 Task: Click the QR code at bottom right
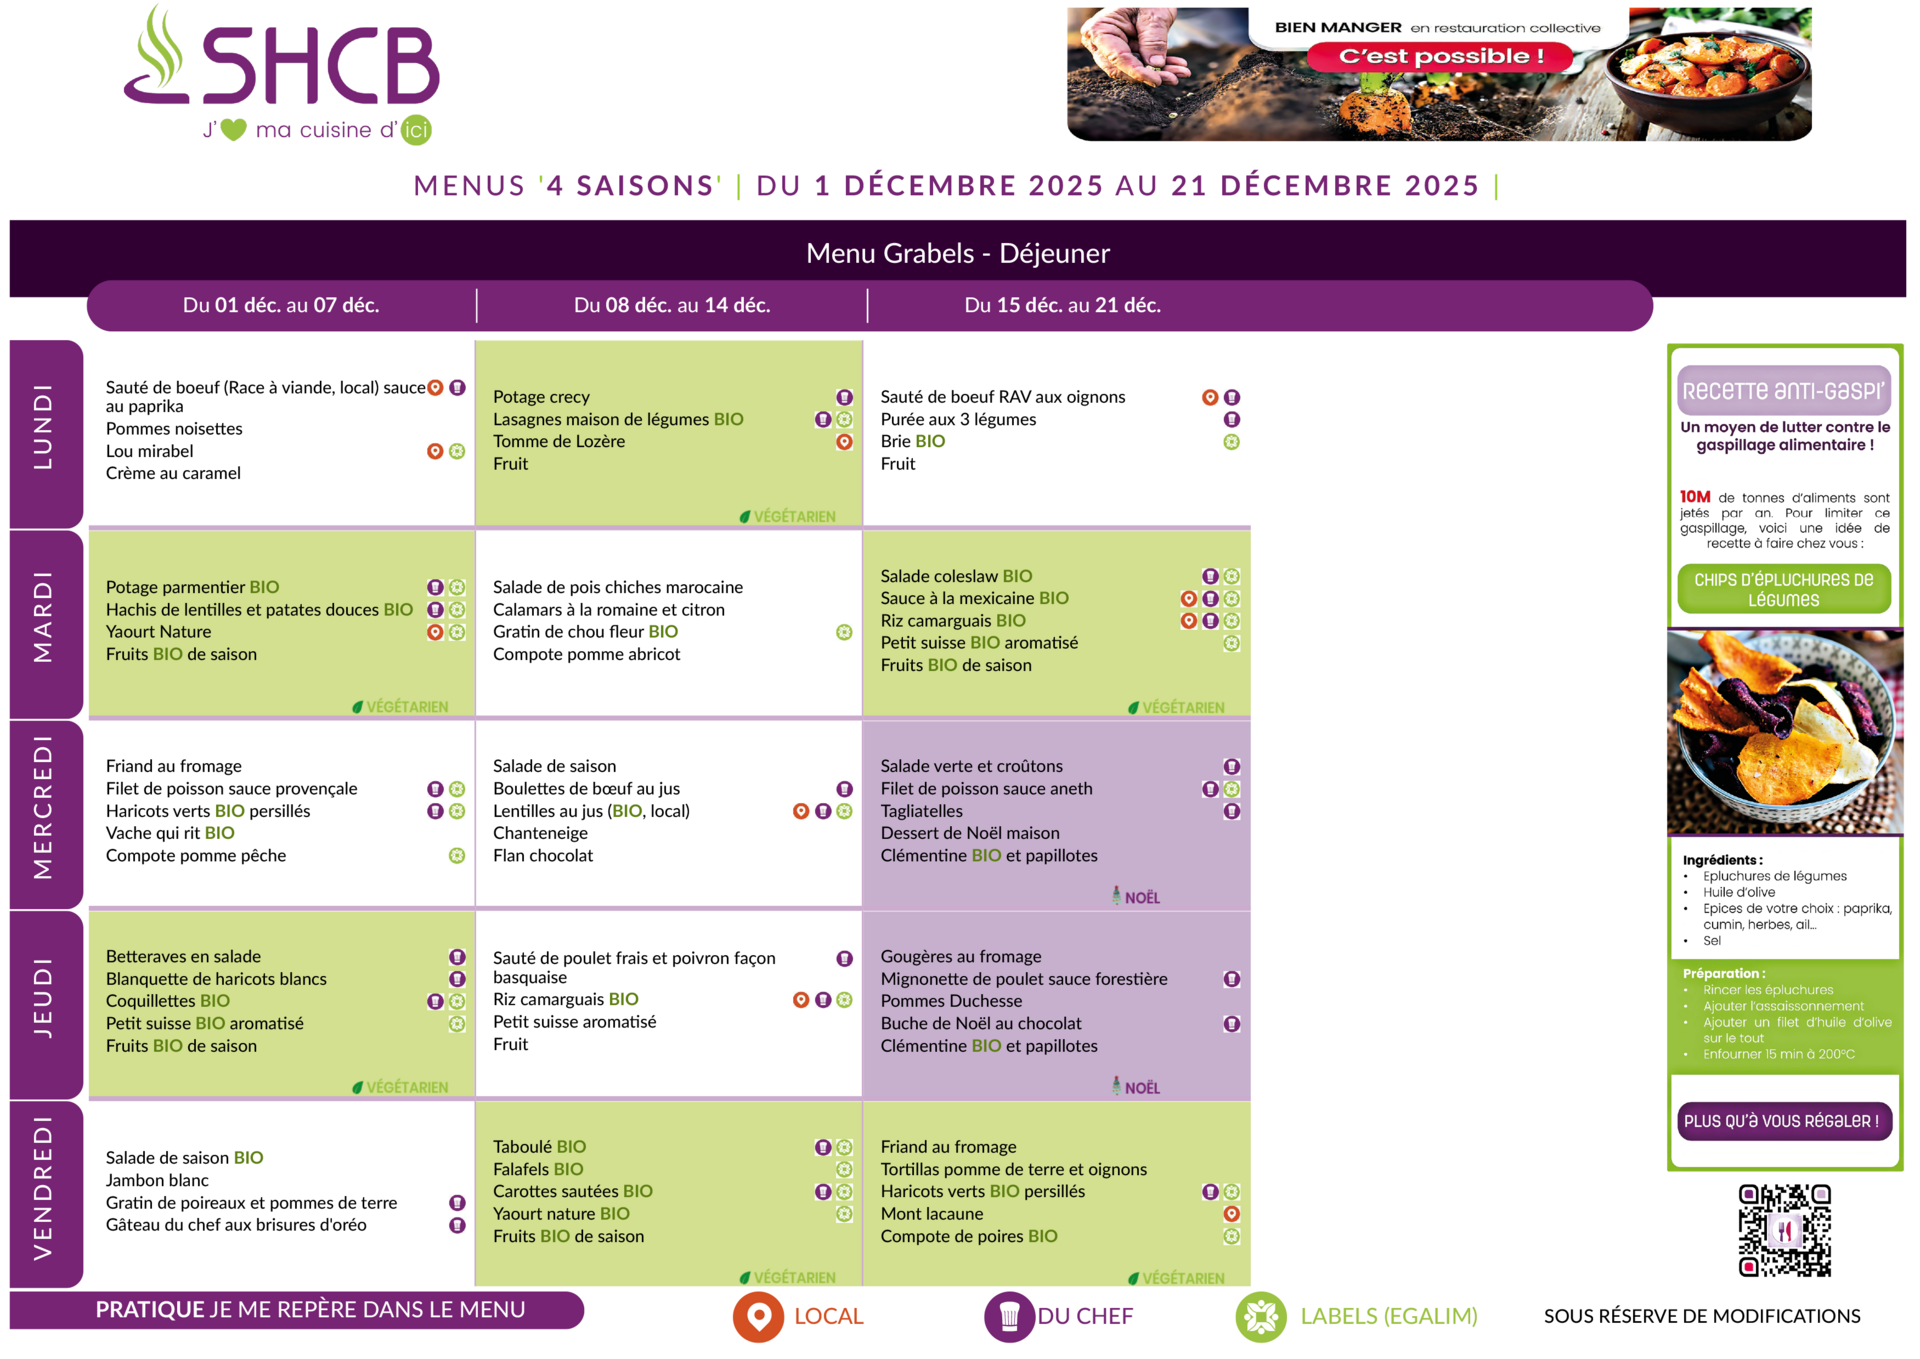pyautogui.click(x=1784, y=1230)
